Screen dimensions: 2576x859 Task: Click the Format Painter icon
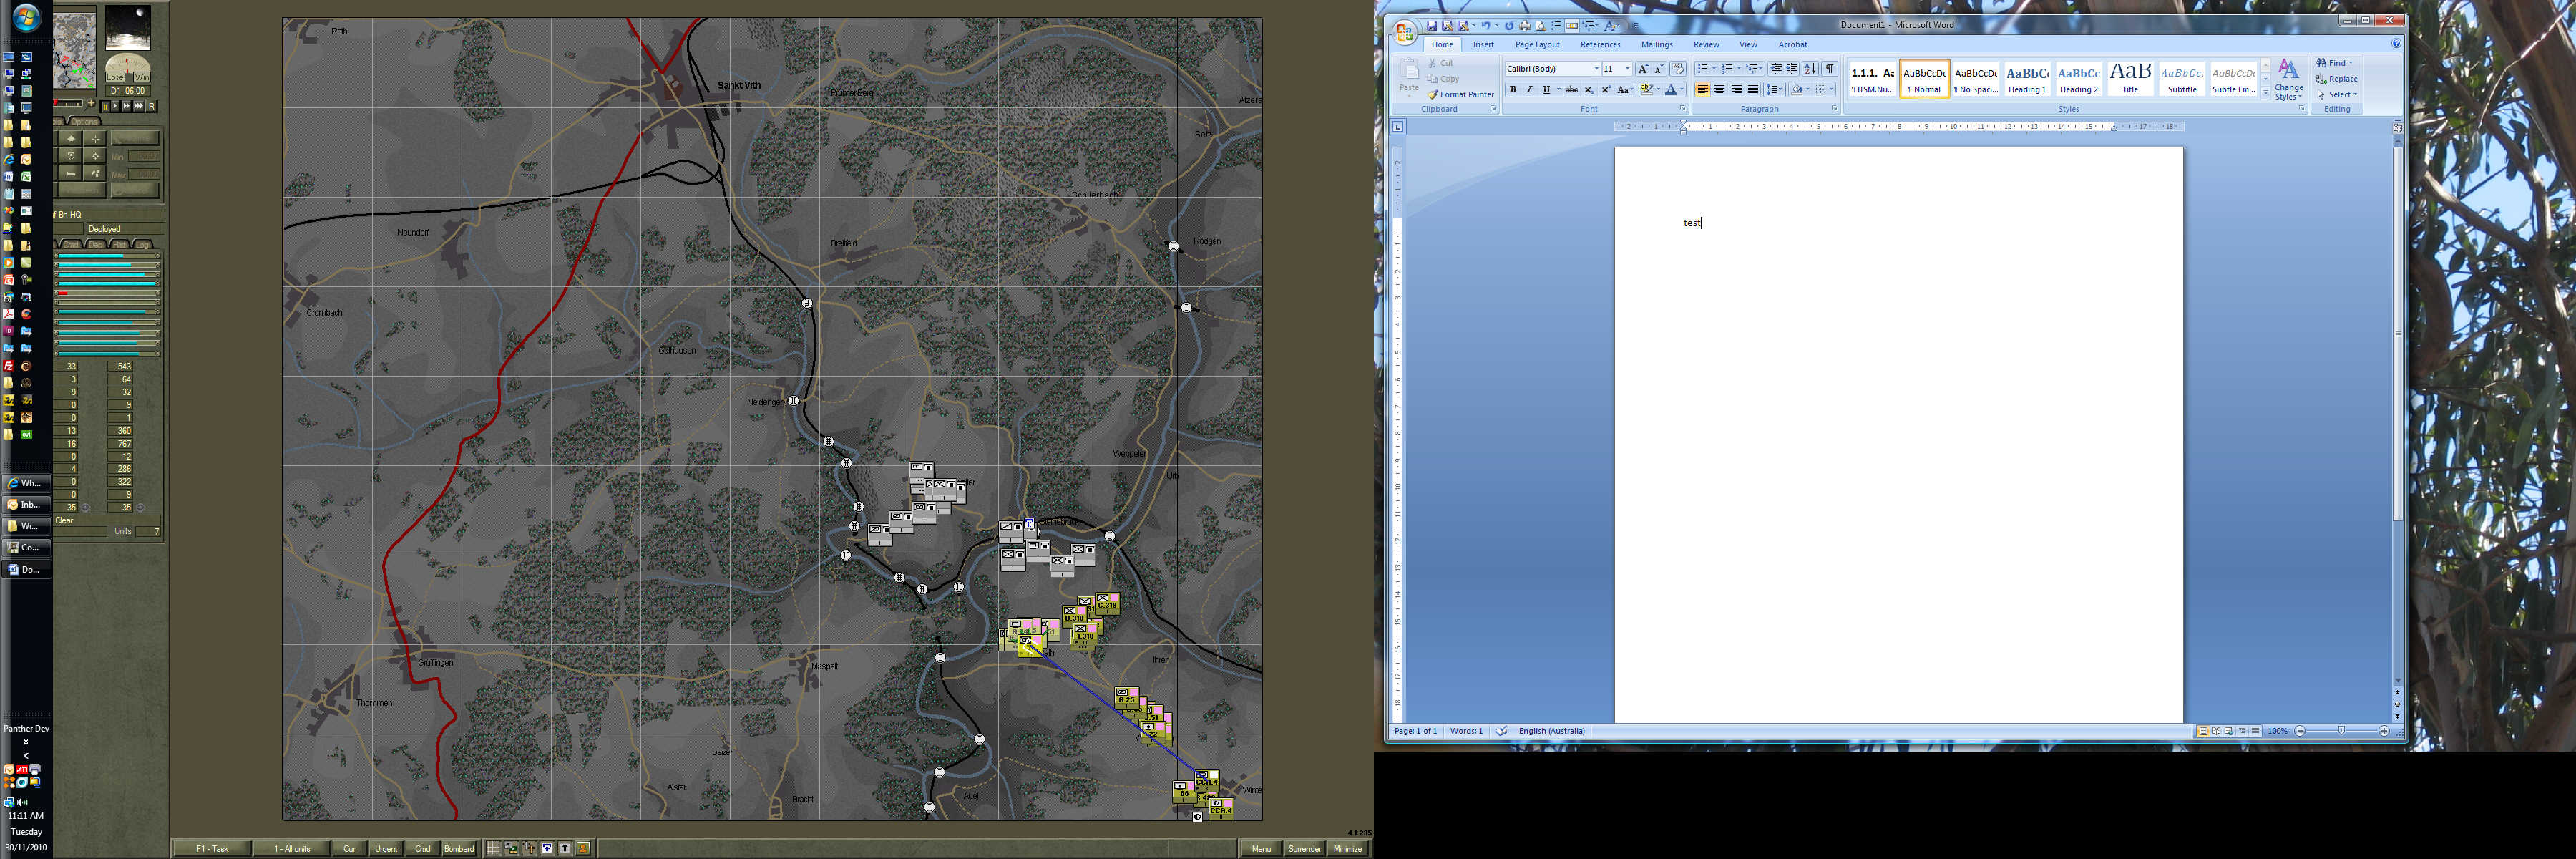pos(1460,94)
